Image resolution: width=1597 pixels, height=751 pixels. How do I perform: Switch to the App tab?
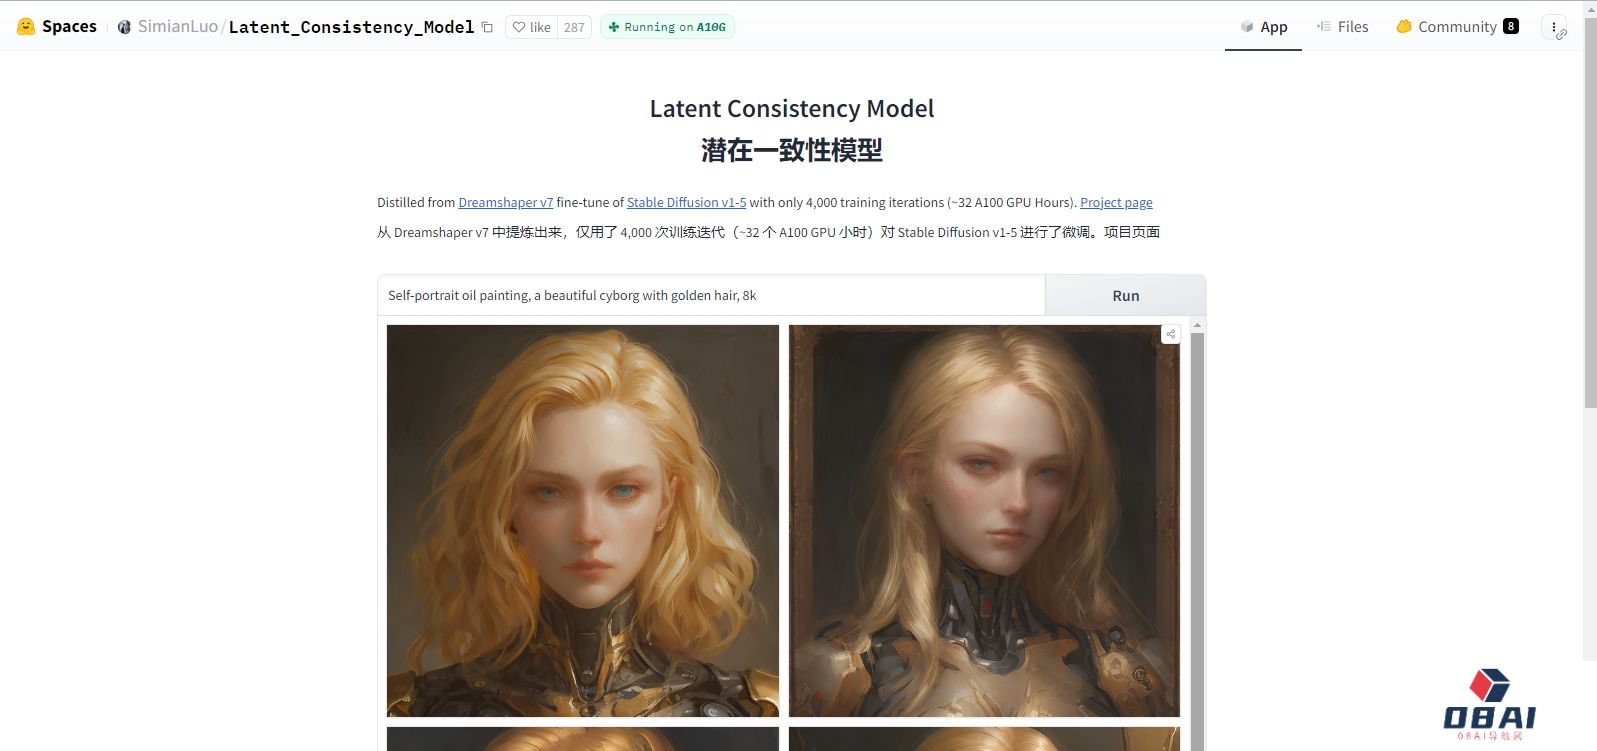[1263, 27]
